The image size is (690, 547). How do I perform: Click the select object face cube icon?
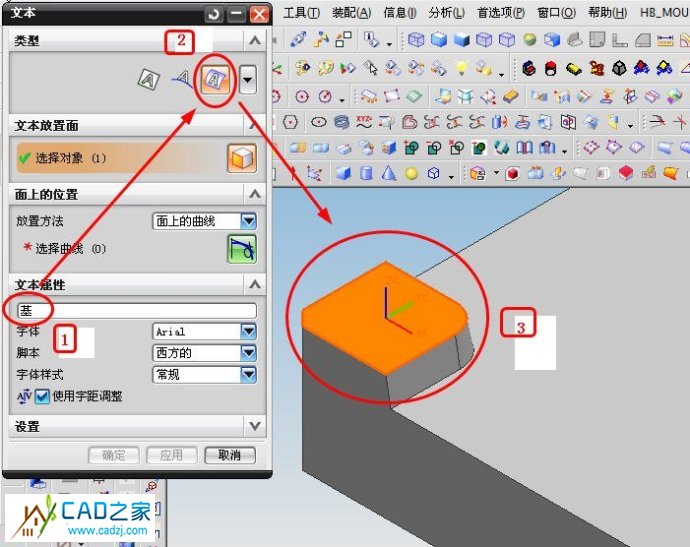click(x=241, y=158)
